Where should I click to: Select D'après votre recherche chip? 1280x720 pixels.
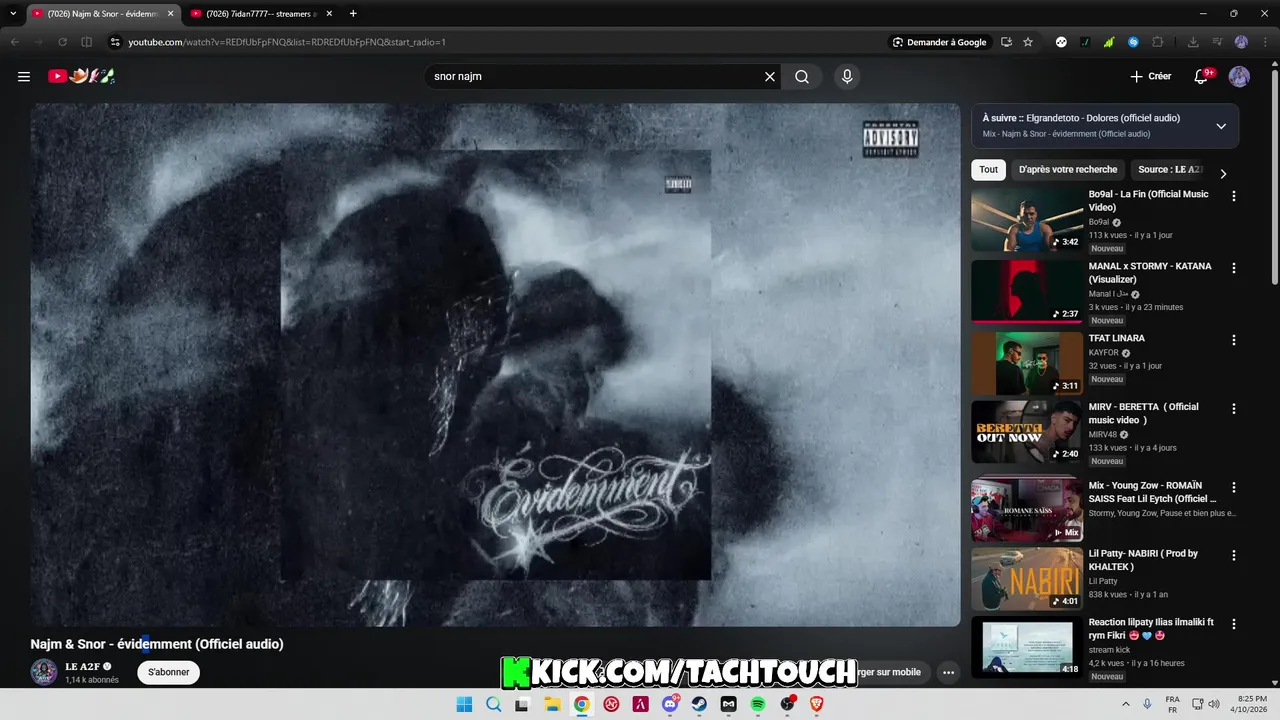tap(1068, 170)
